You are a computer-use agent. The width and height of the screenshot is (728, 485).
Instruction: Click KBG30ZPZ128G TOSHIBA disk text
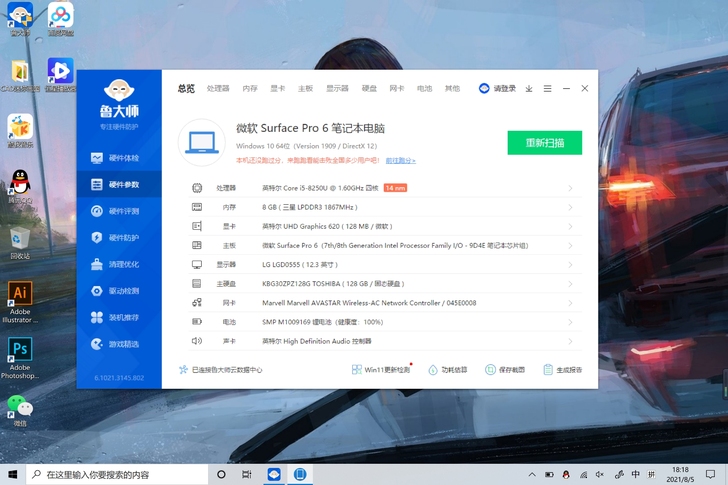pyautogui.click(x=333, y=284)
